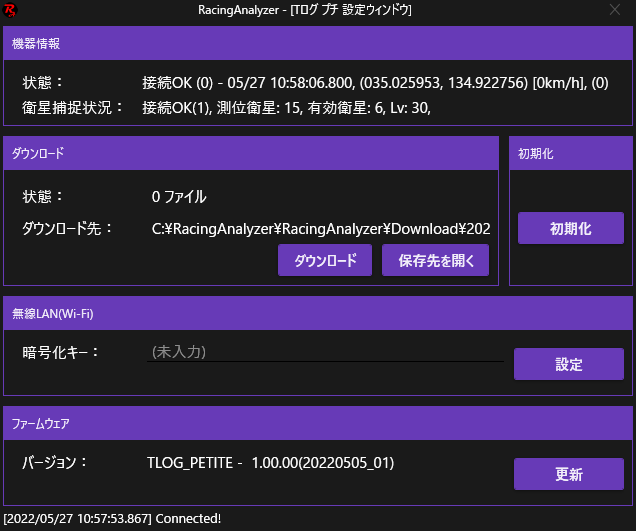Click the ダウンロード section header bar
This screenshot has width=636, height=531.
pyautogui.click(x=250, y=154)
